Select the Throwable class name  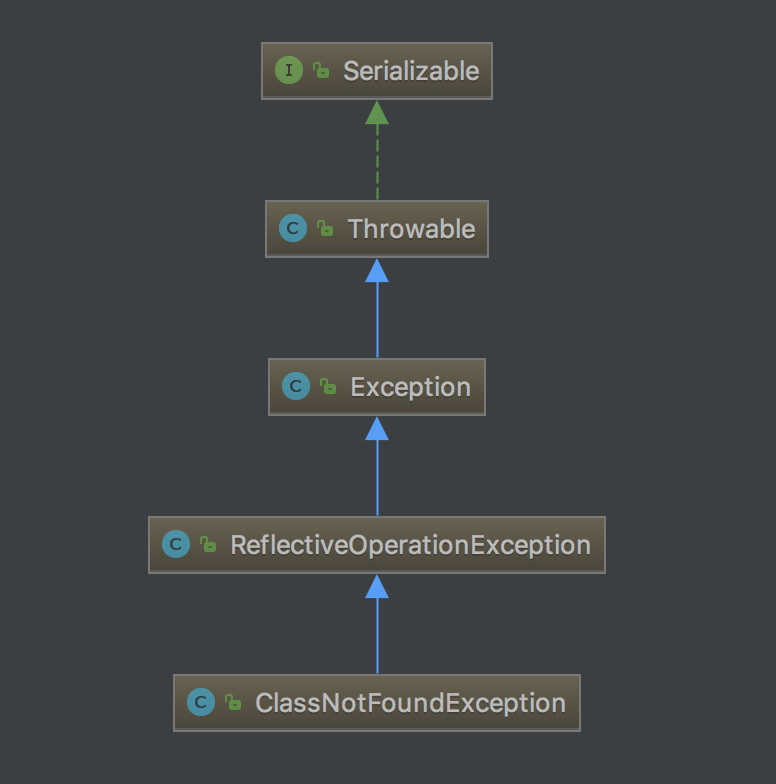point(411,229)
